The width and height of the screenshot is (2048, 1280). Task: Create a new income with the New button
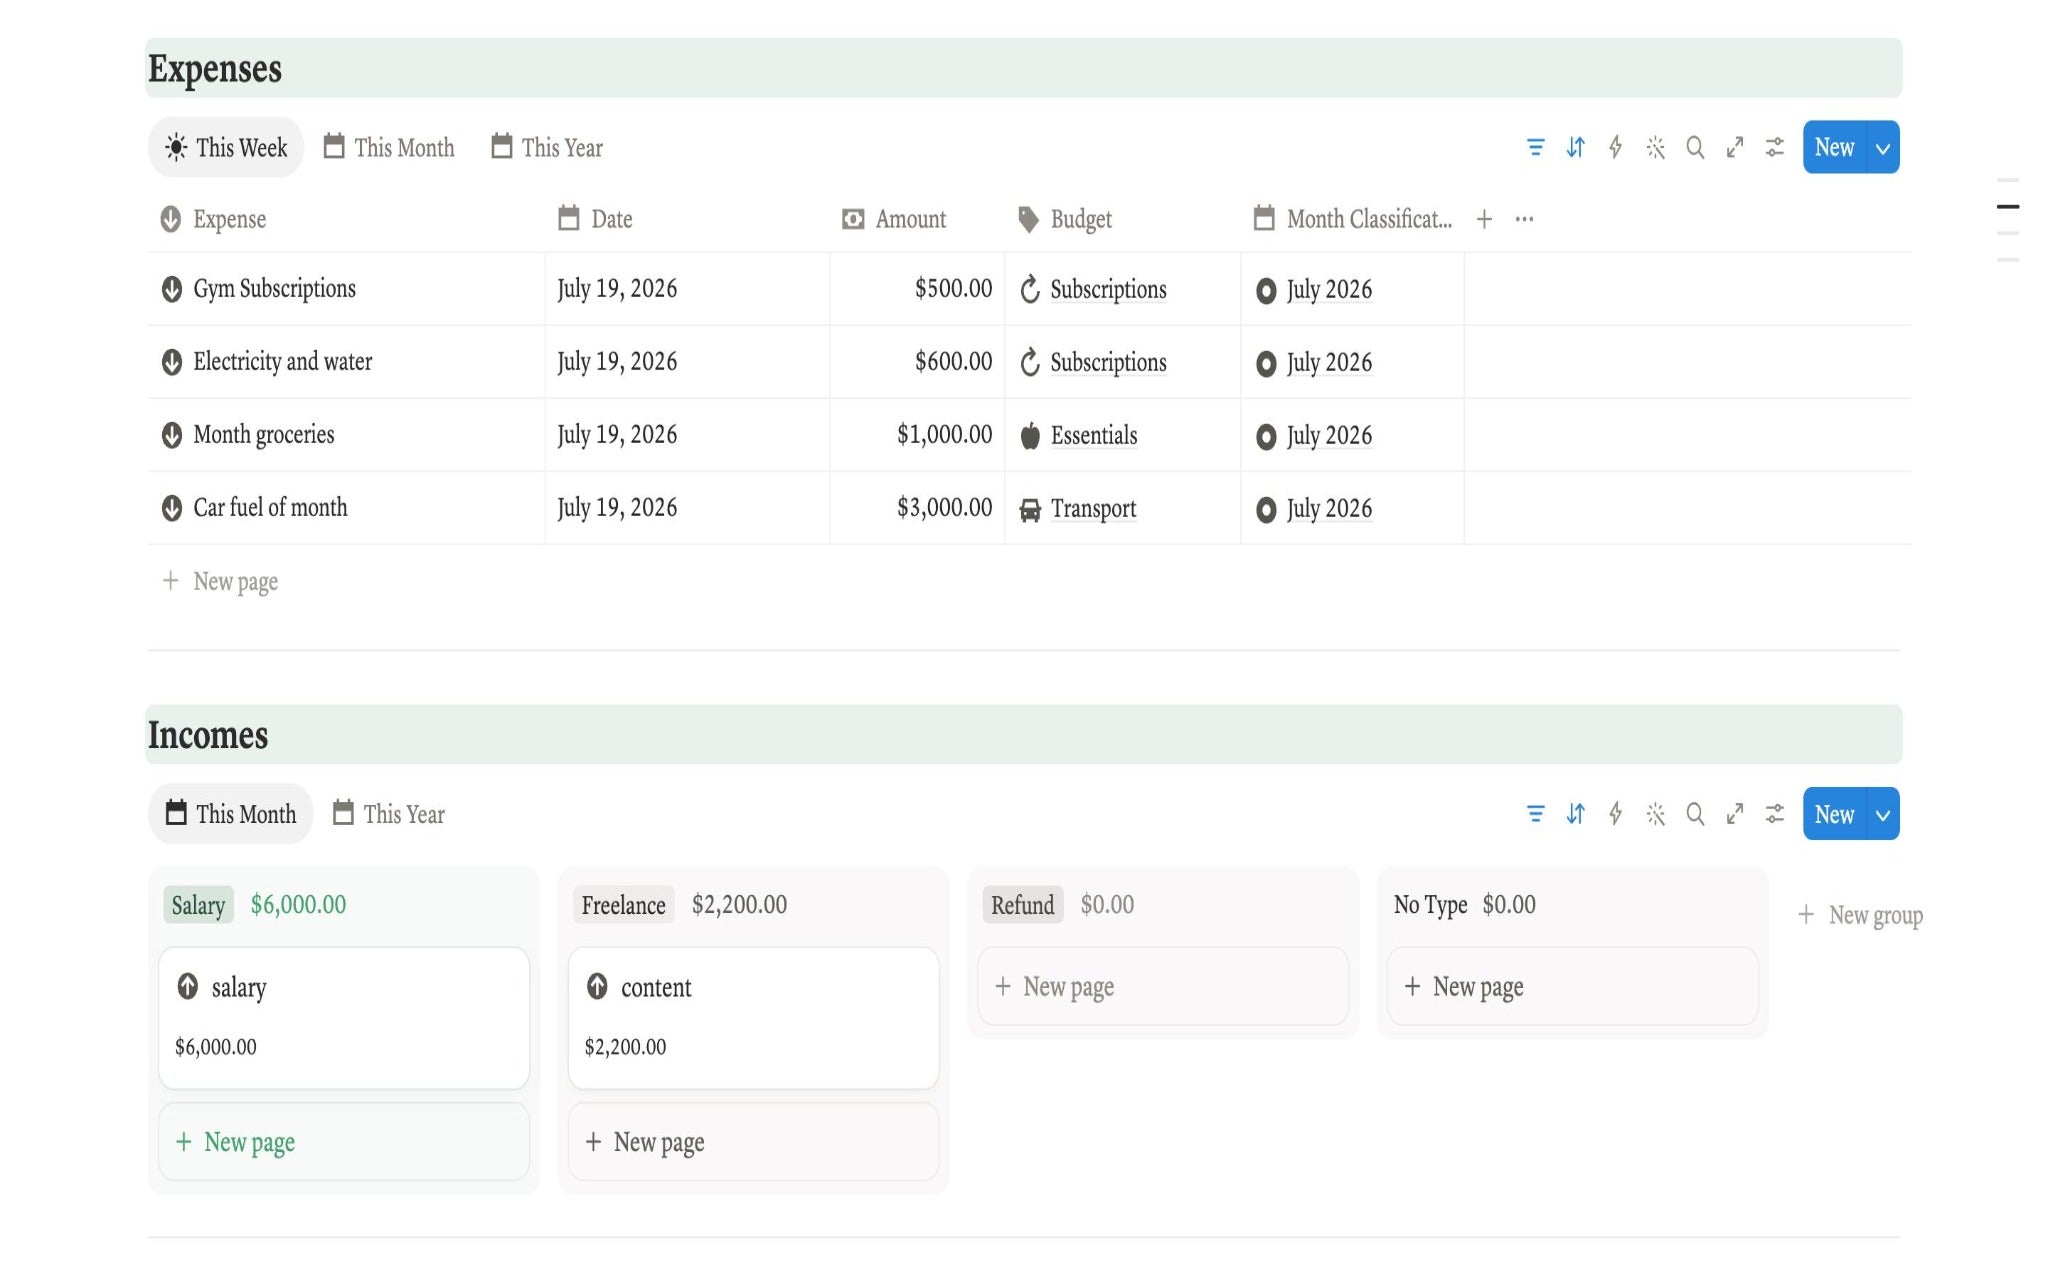coord(1834,814)
